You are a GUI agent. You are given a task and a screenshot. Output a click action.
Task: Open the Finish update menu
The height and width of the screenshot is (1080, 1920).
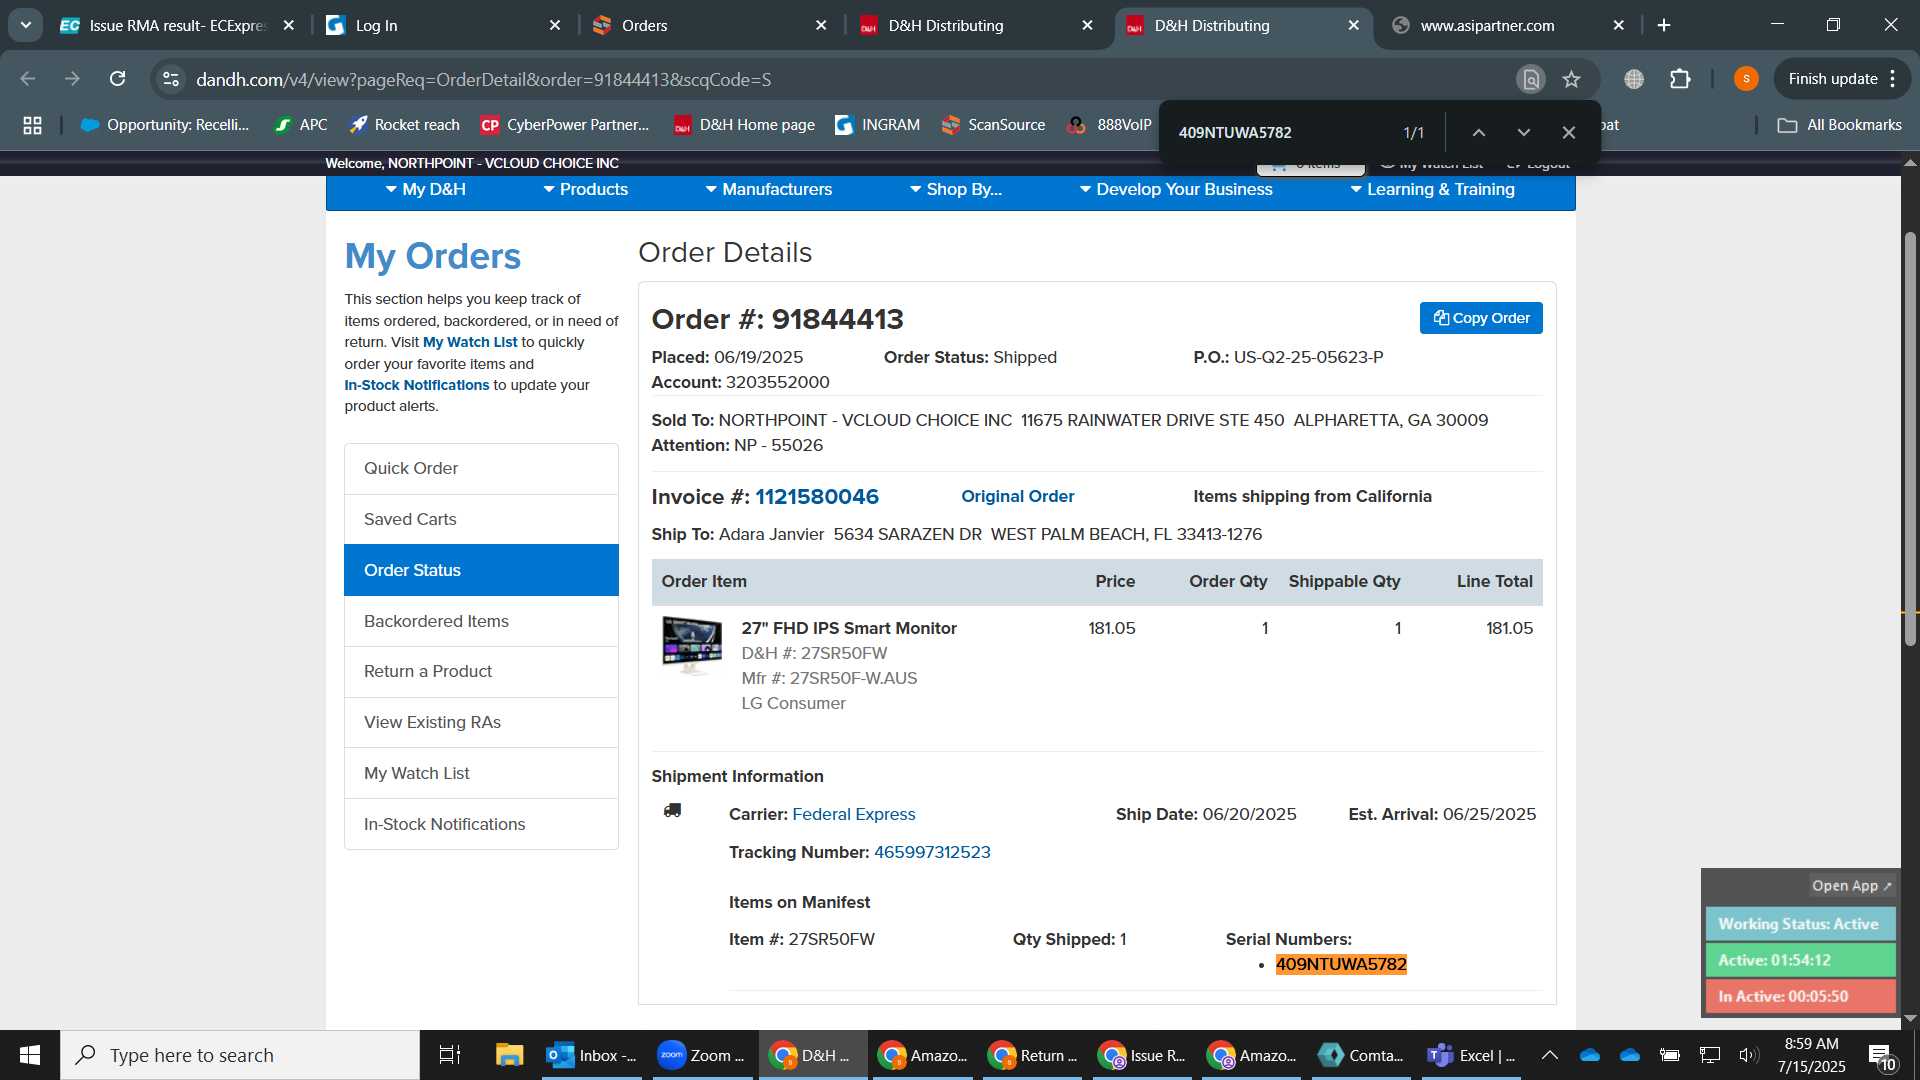pos(1842,79)
